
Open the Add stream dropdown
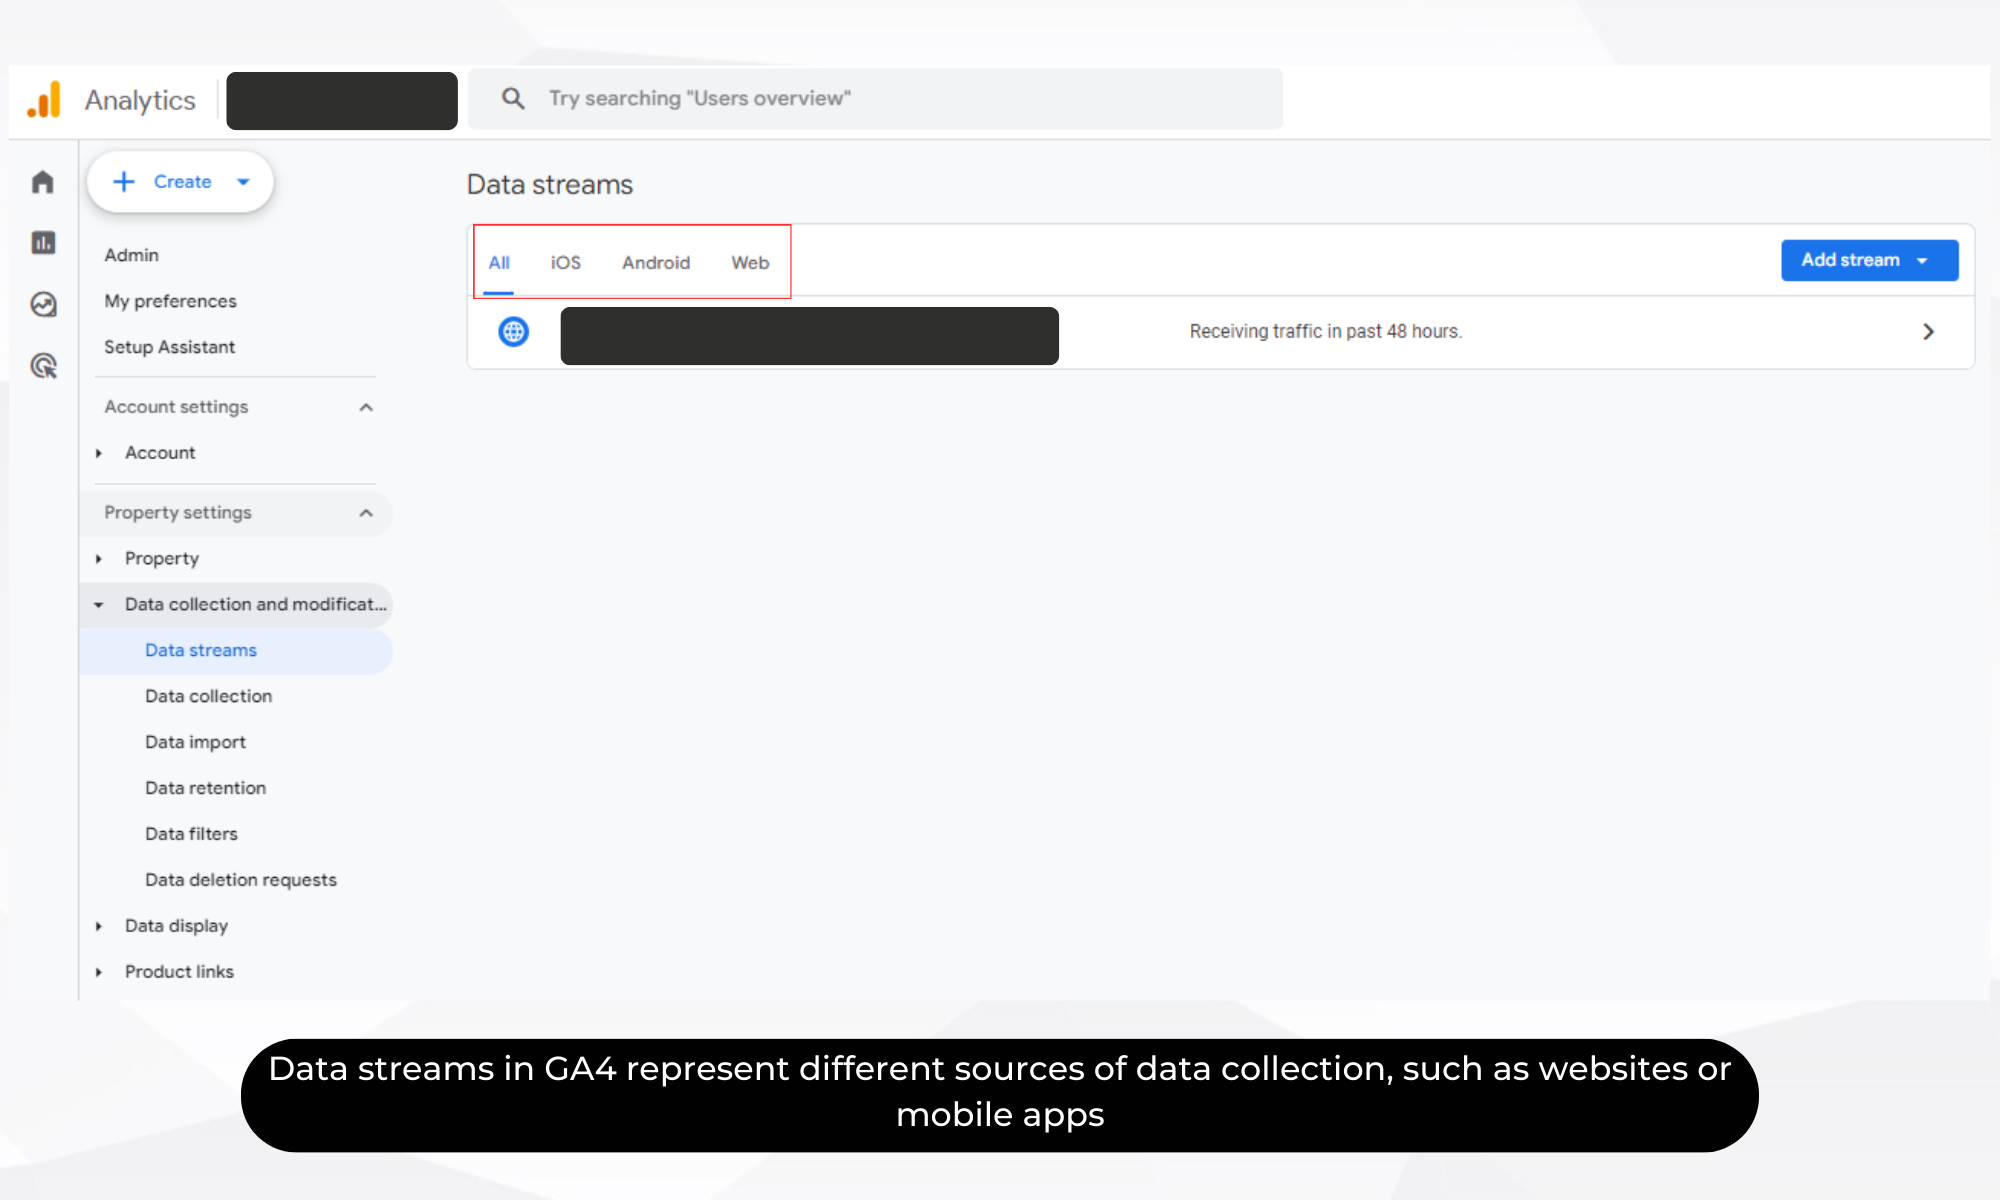coord(1868,260)
